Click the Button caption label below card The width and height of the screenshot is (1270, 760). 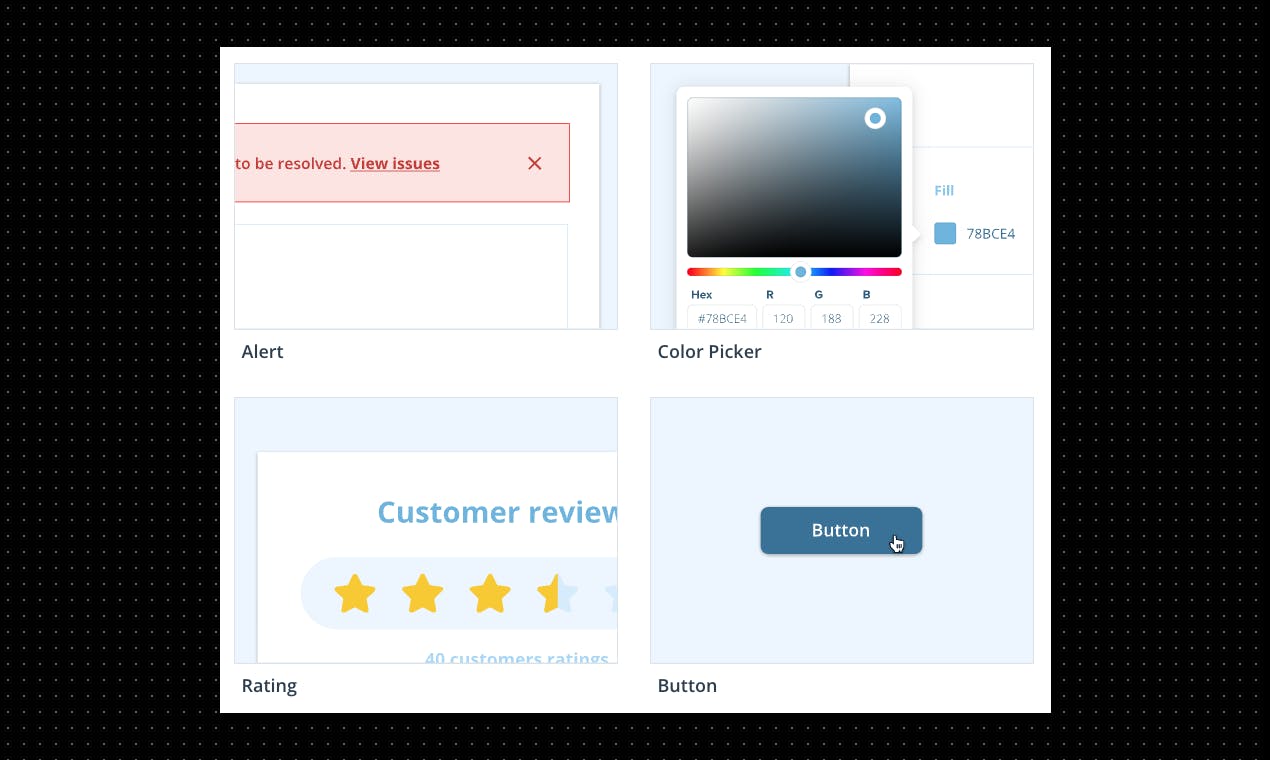[x=687, y=686]
